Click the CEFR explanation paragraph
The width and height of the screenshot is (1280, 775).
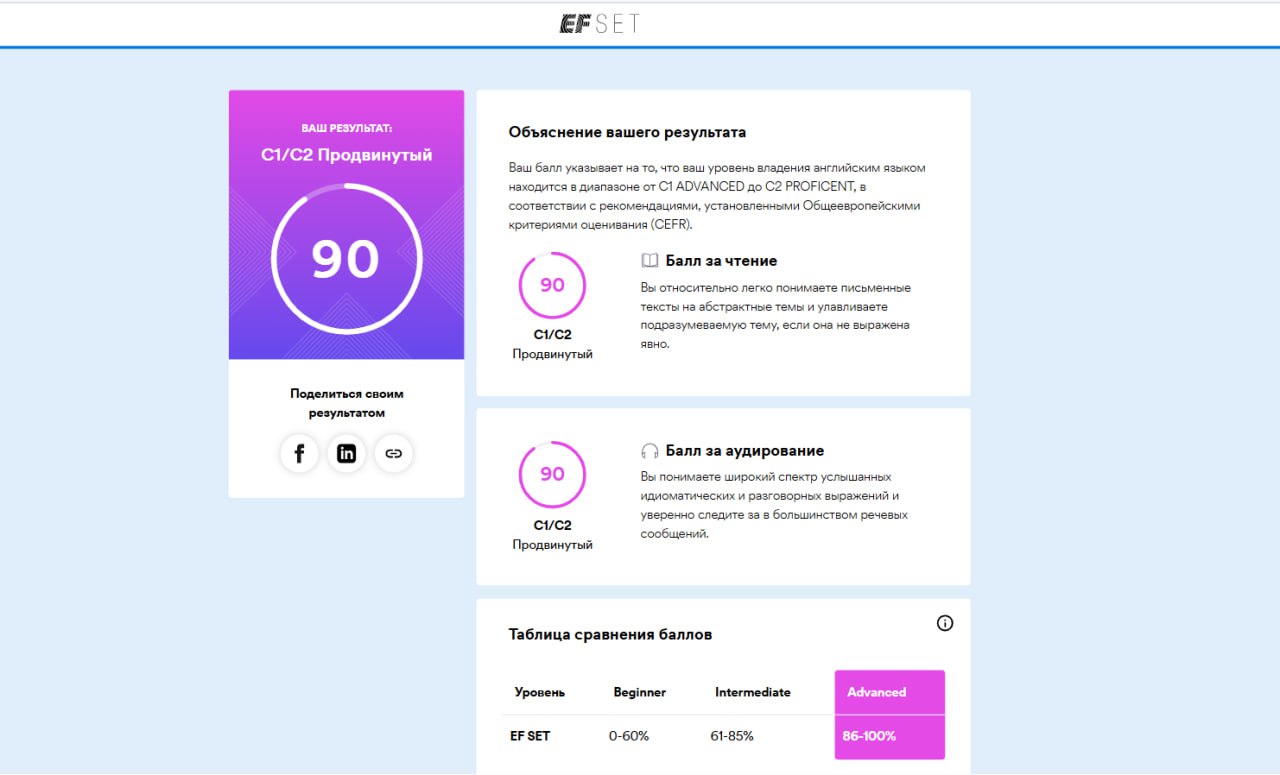(x=717, y=196)
